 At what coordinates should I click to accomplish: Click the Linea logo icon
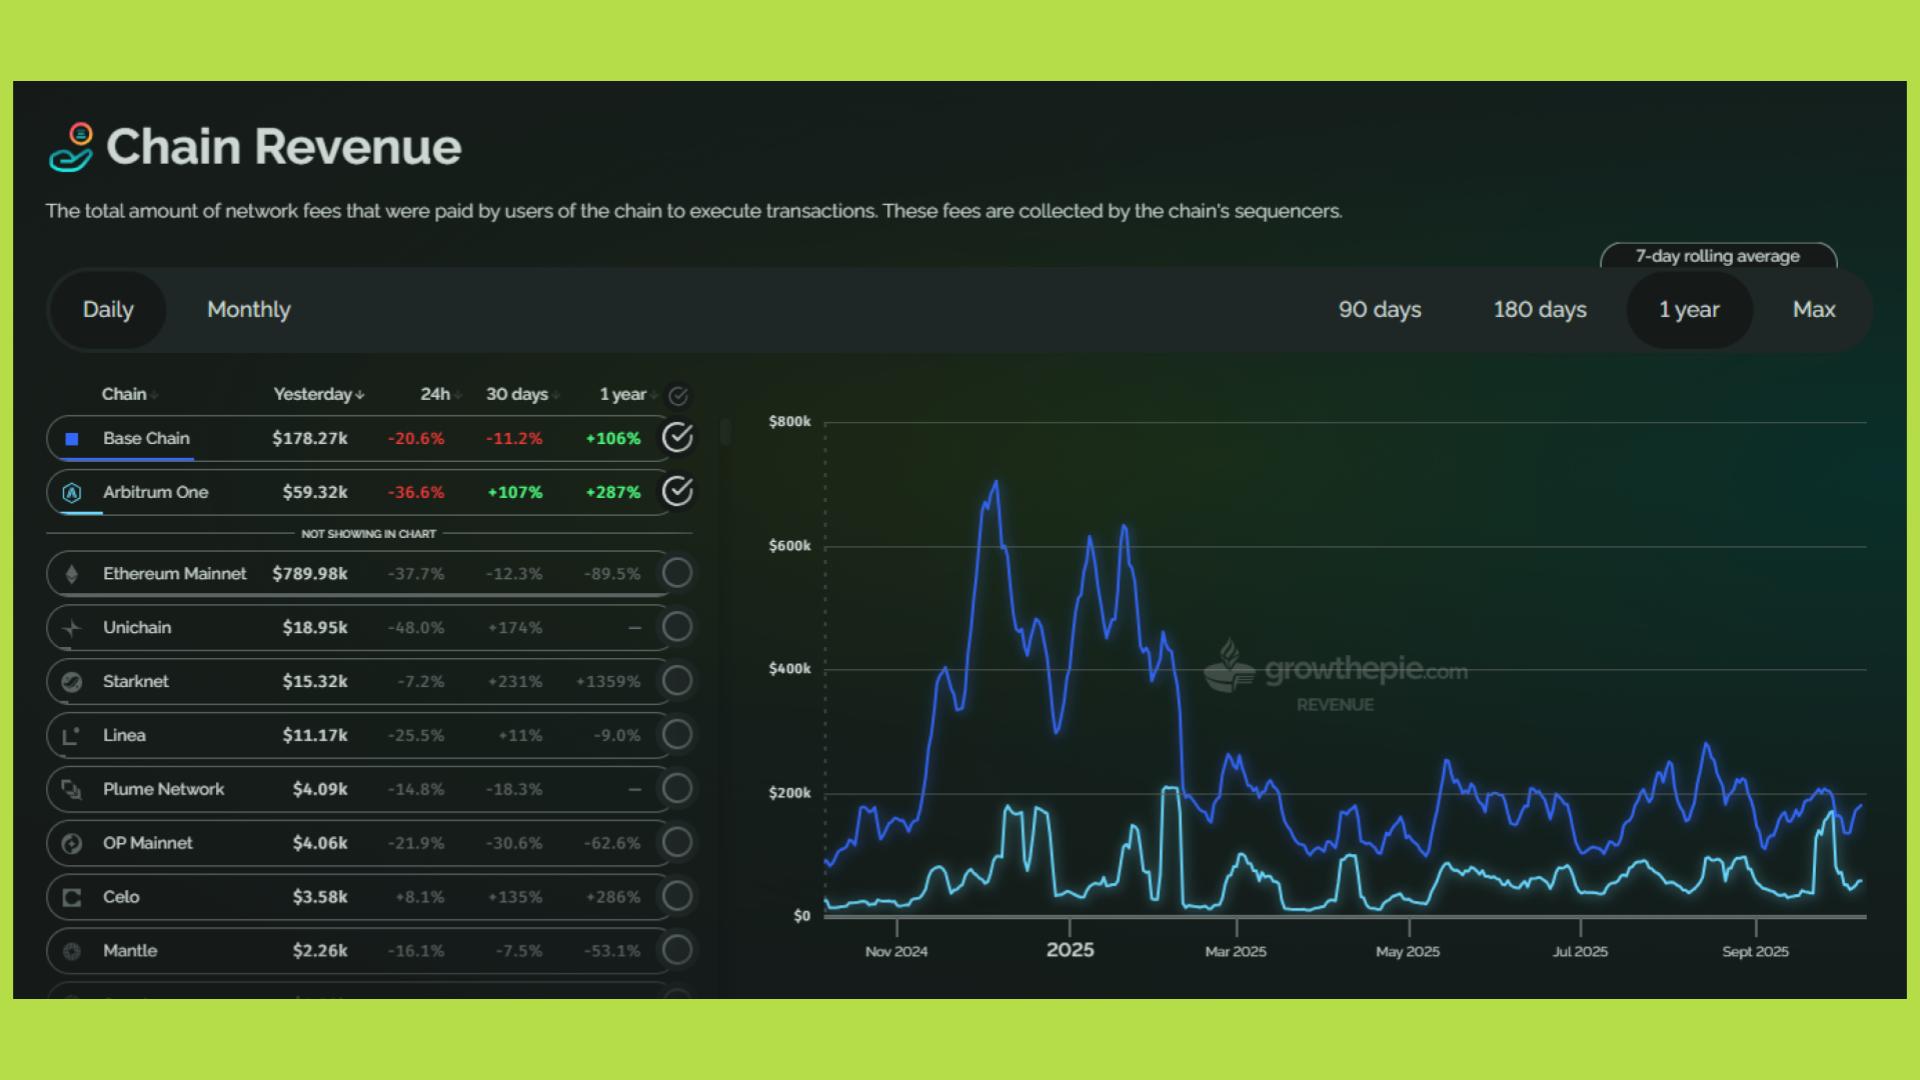pyautogui.click(x=72, y=736)
